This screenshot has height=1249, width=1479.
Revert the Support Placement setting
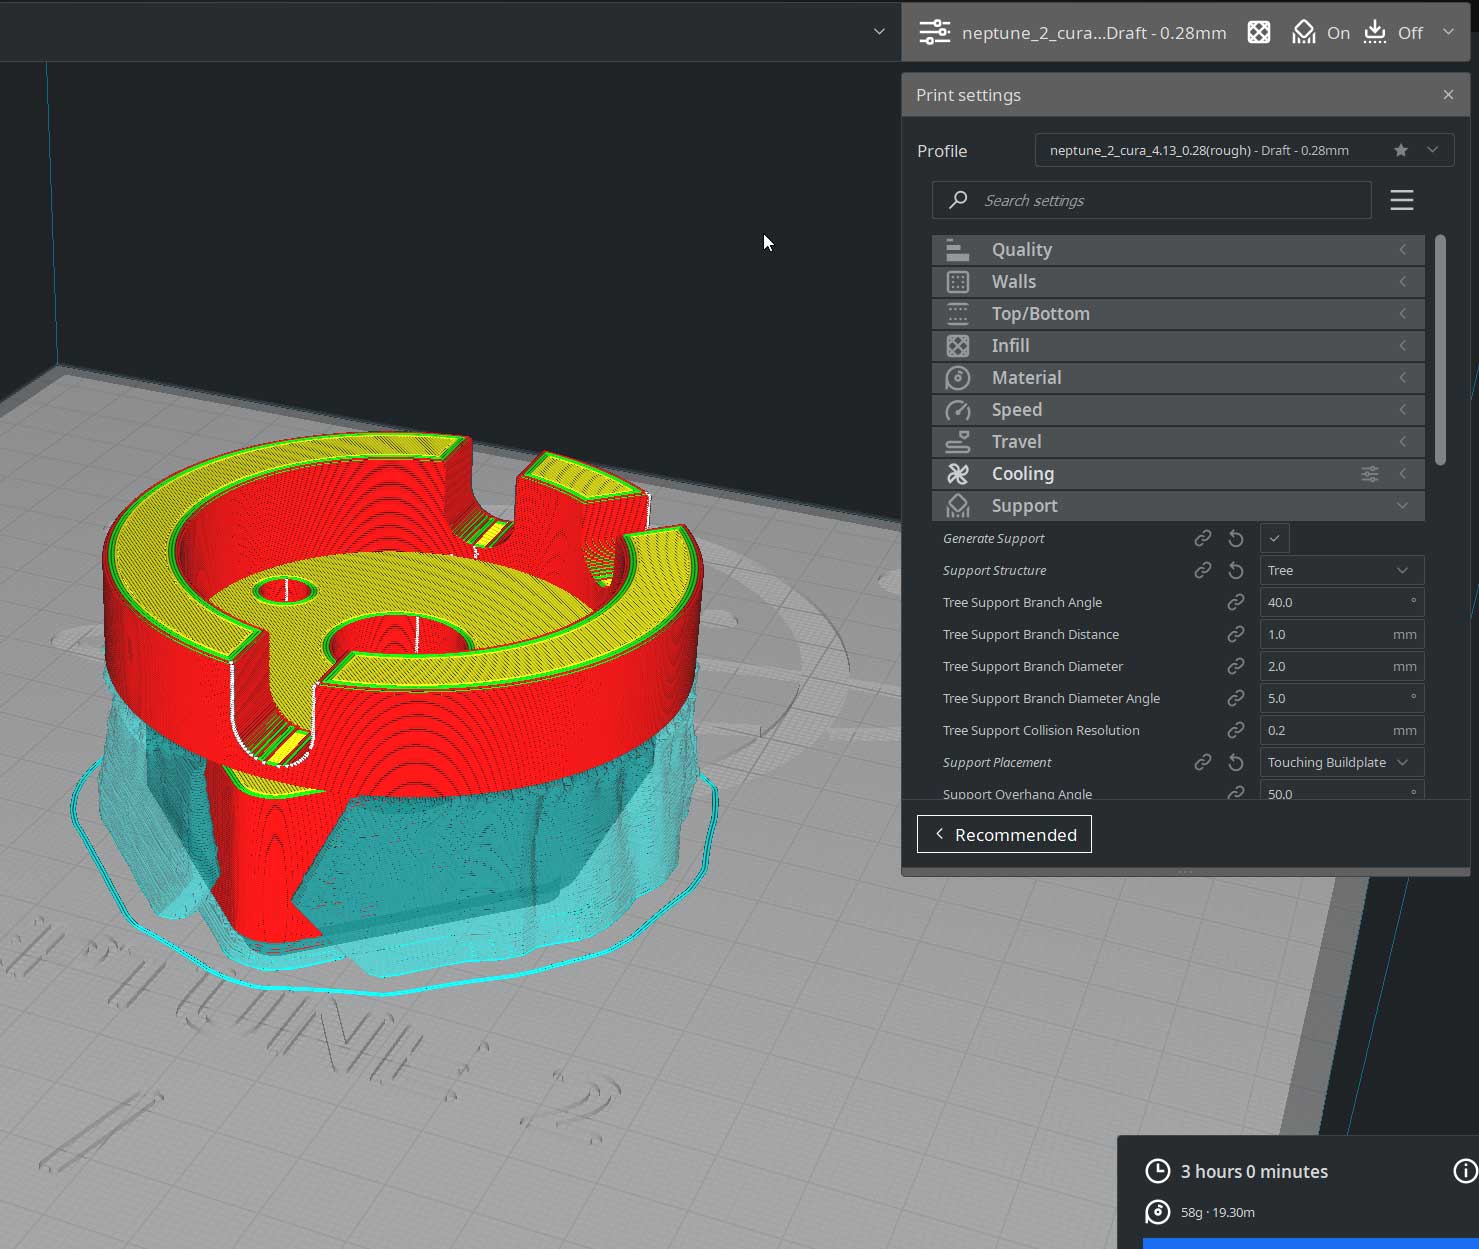1236,762
